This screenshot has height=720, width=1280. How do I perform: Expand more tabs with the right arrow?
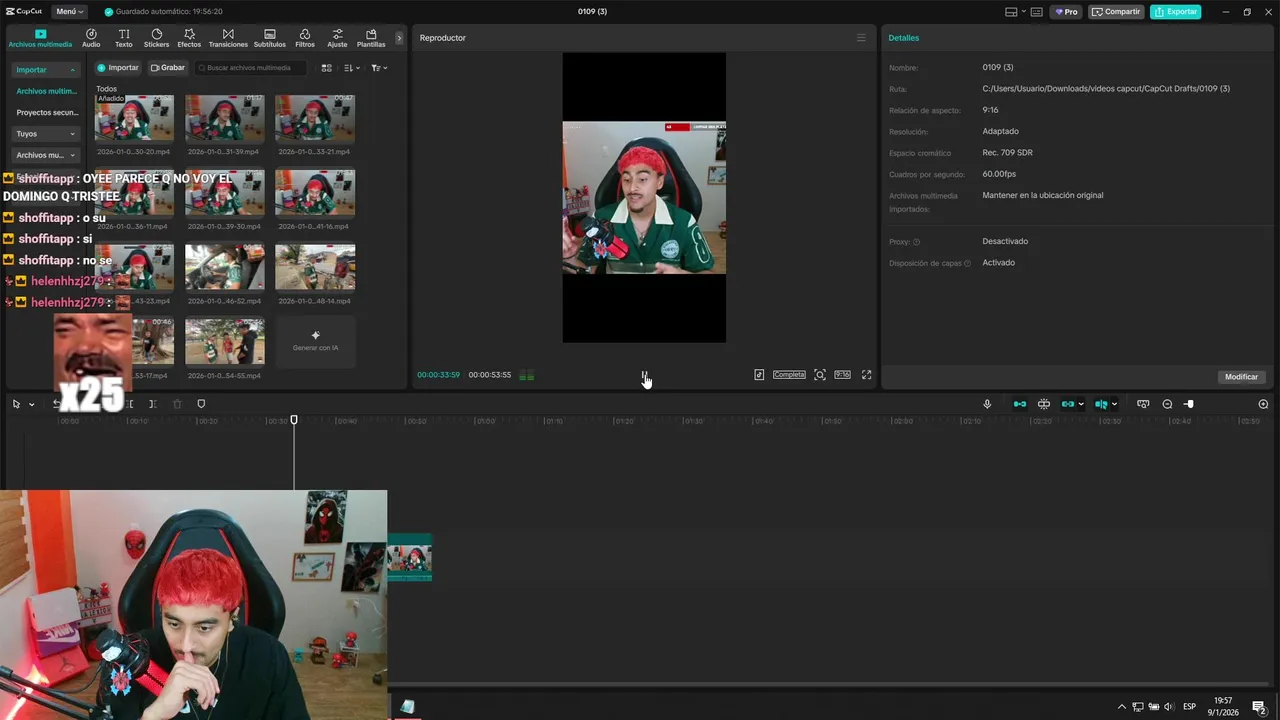coord(399,38)
